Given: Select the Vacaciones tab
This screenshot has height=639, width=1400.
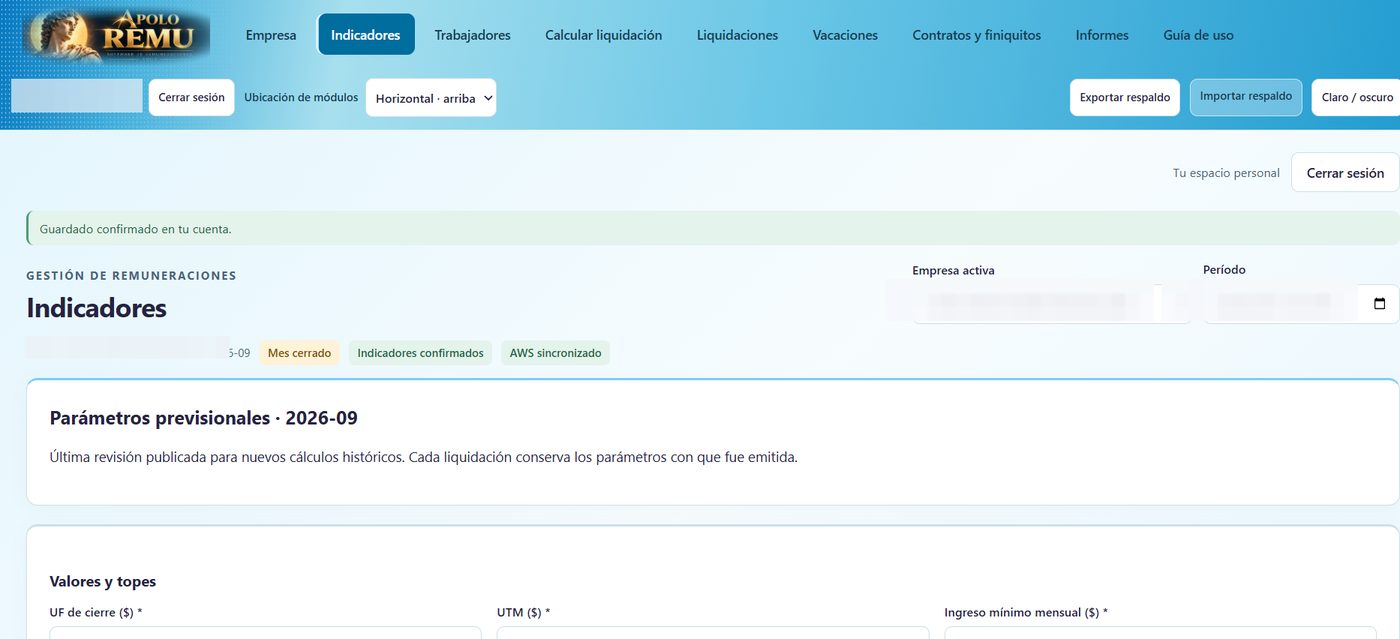Looking at the screenshot, I should point(845,35).
